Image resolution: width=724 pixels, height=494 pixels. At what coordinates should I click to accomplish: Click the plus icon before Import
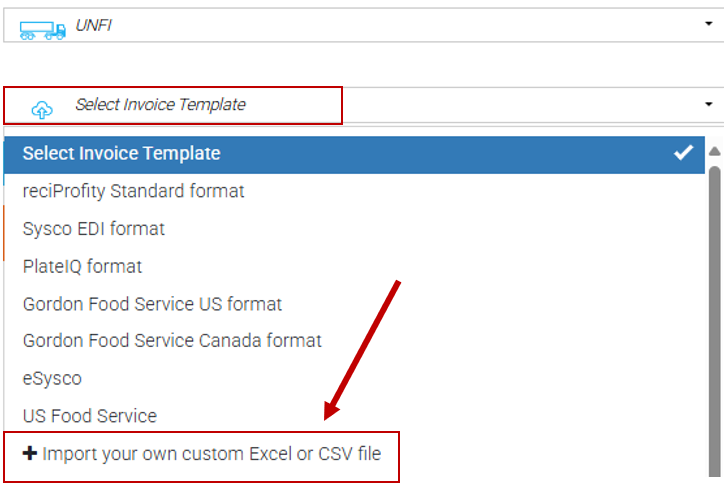tap(30, 454)
